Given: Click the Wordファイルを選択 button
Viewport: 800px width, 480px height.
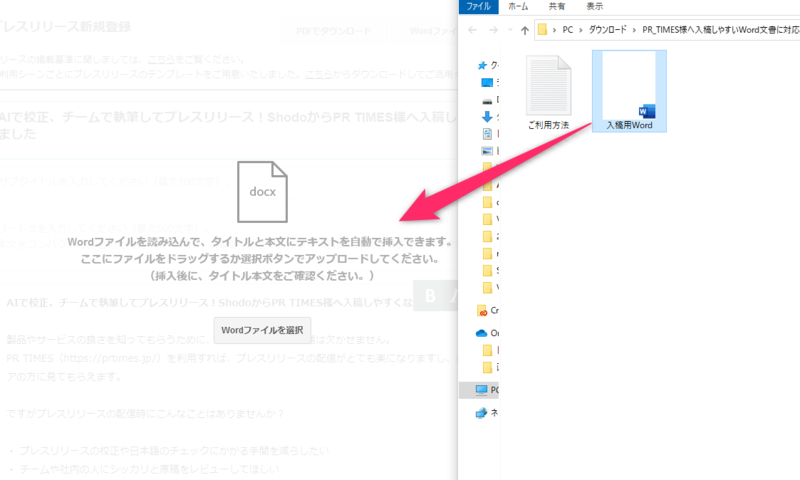Looking at the screenshot, I should point(262,330).
